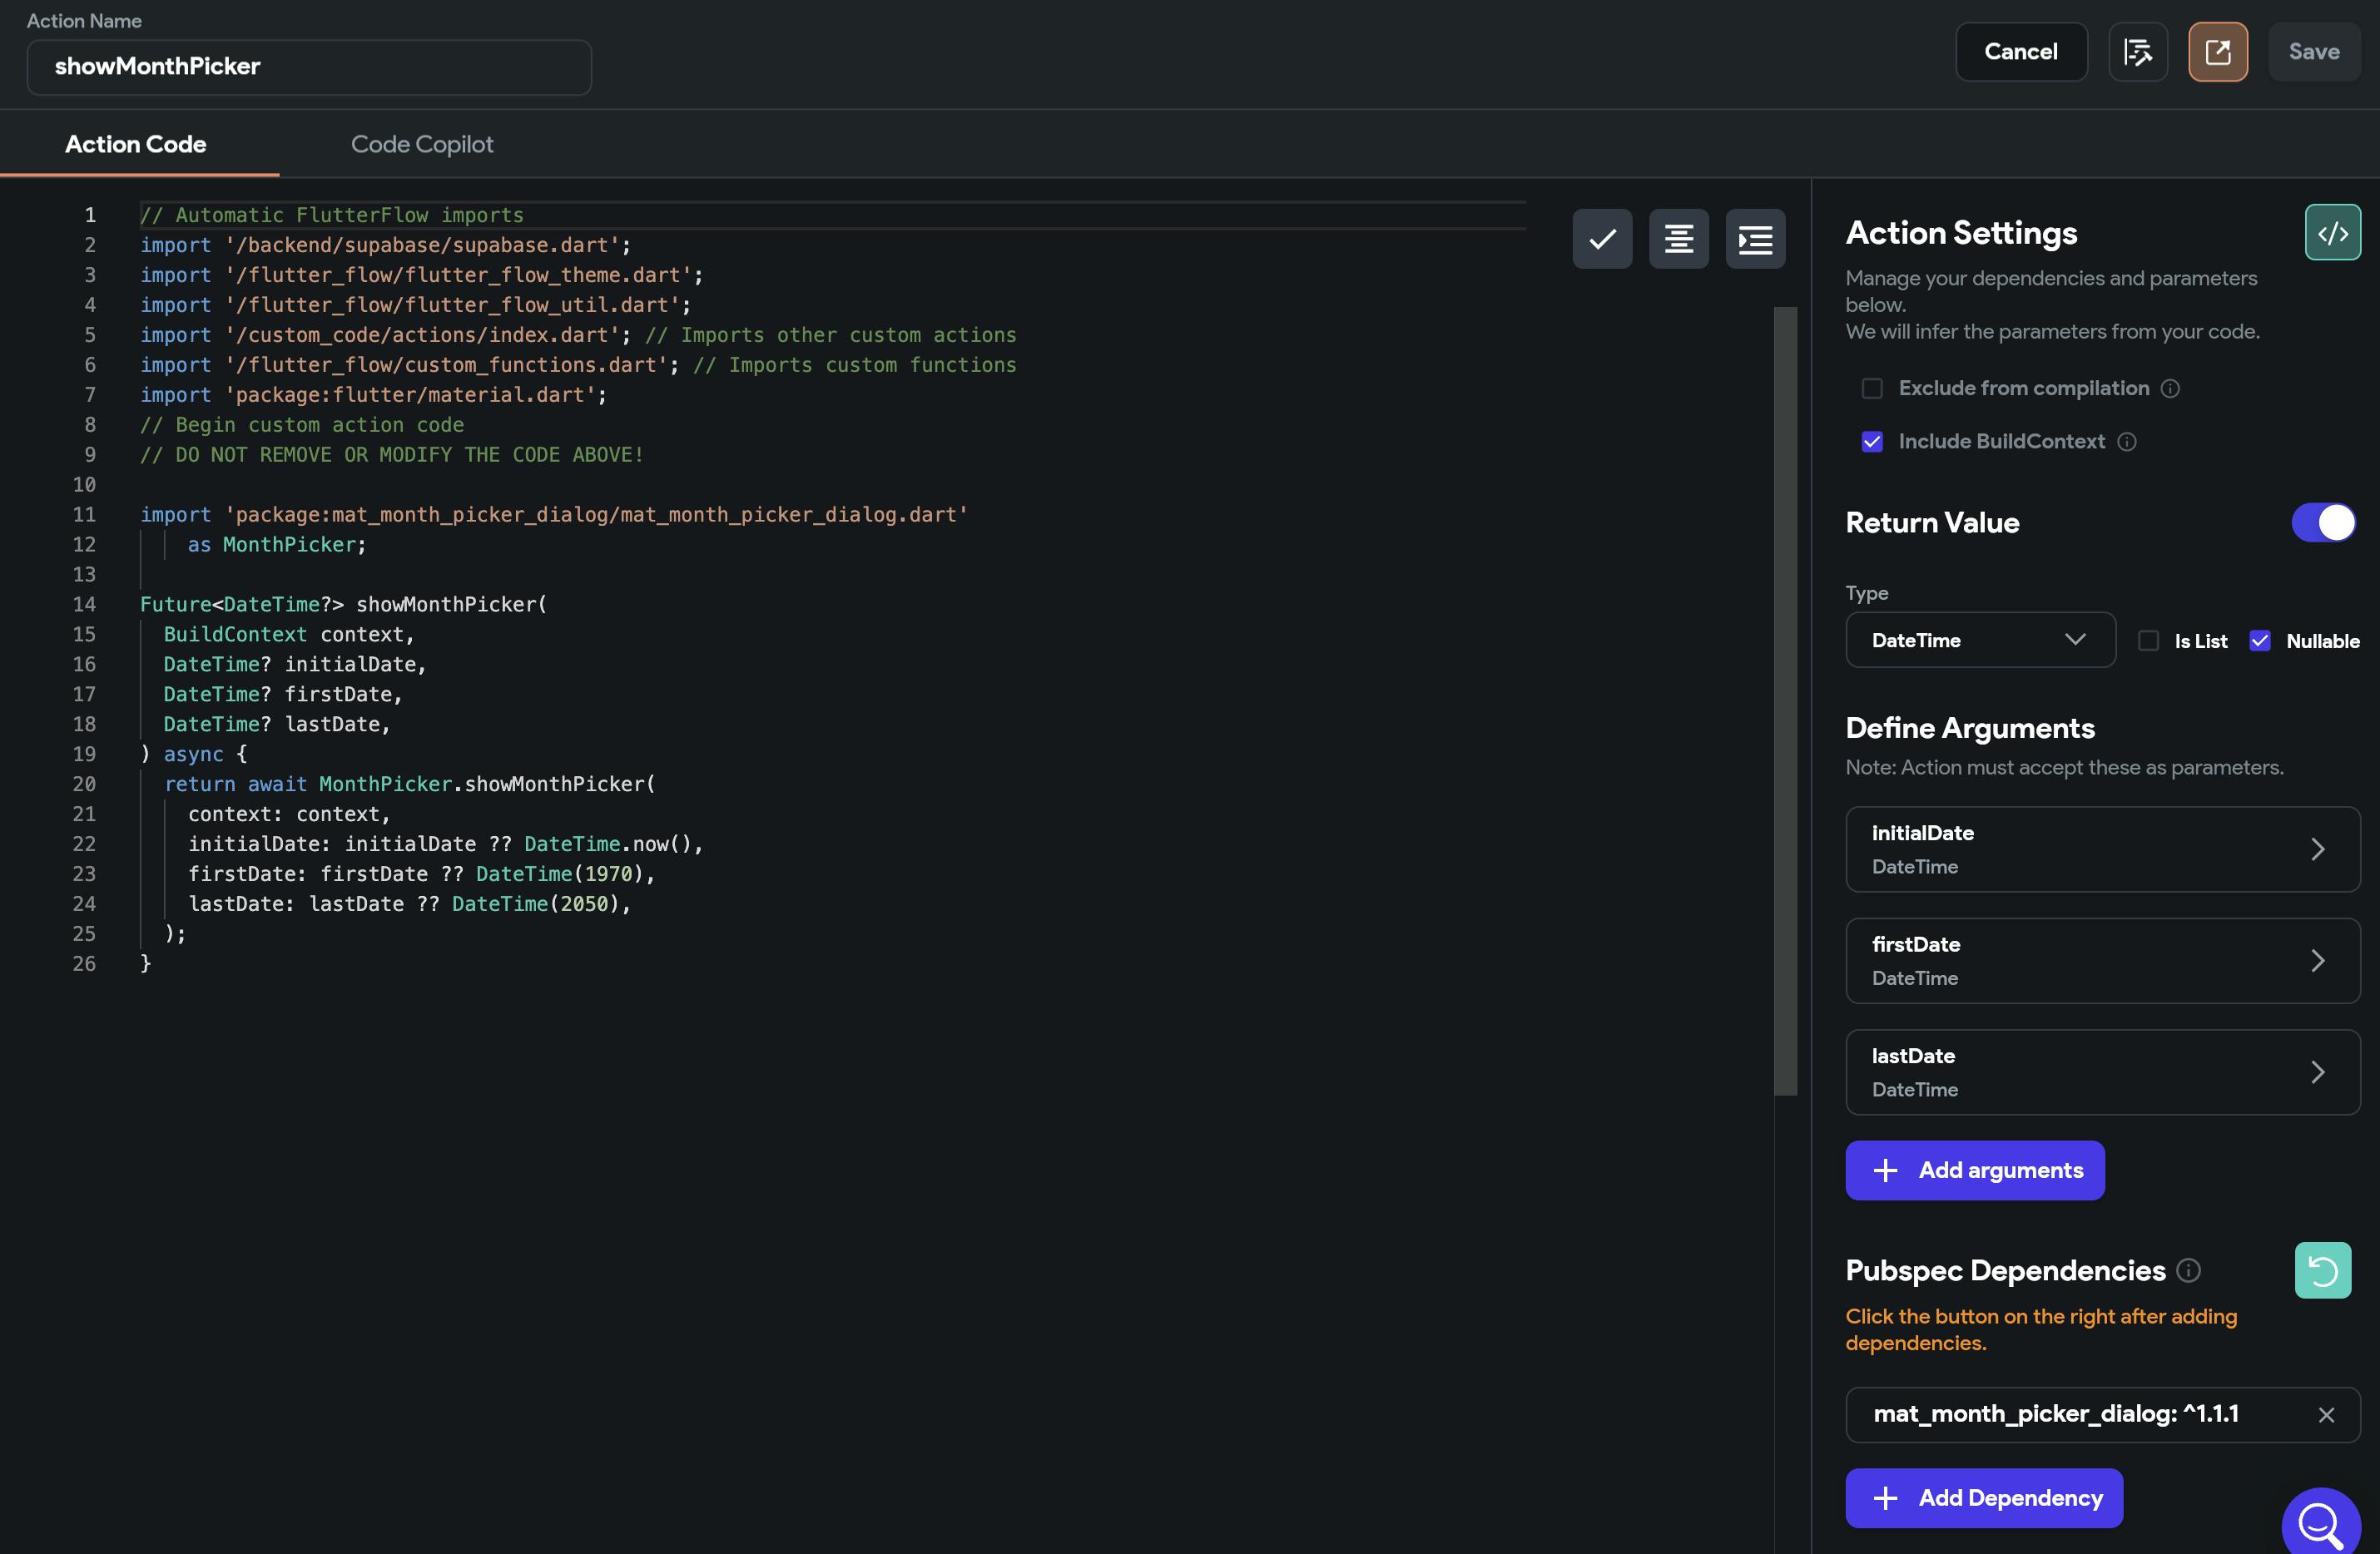Click the center-align format code icon

[1678, 239]
